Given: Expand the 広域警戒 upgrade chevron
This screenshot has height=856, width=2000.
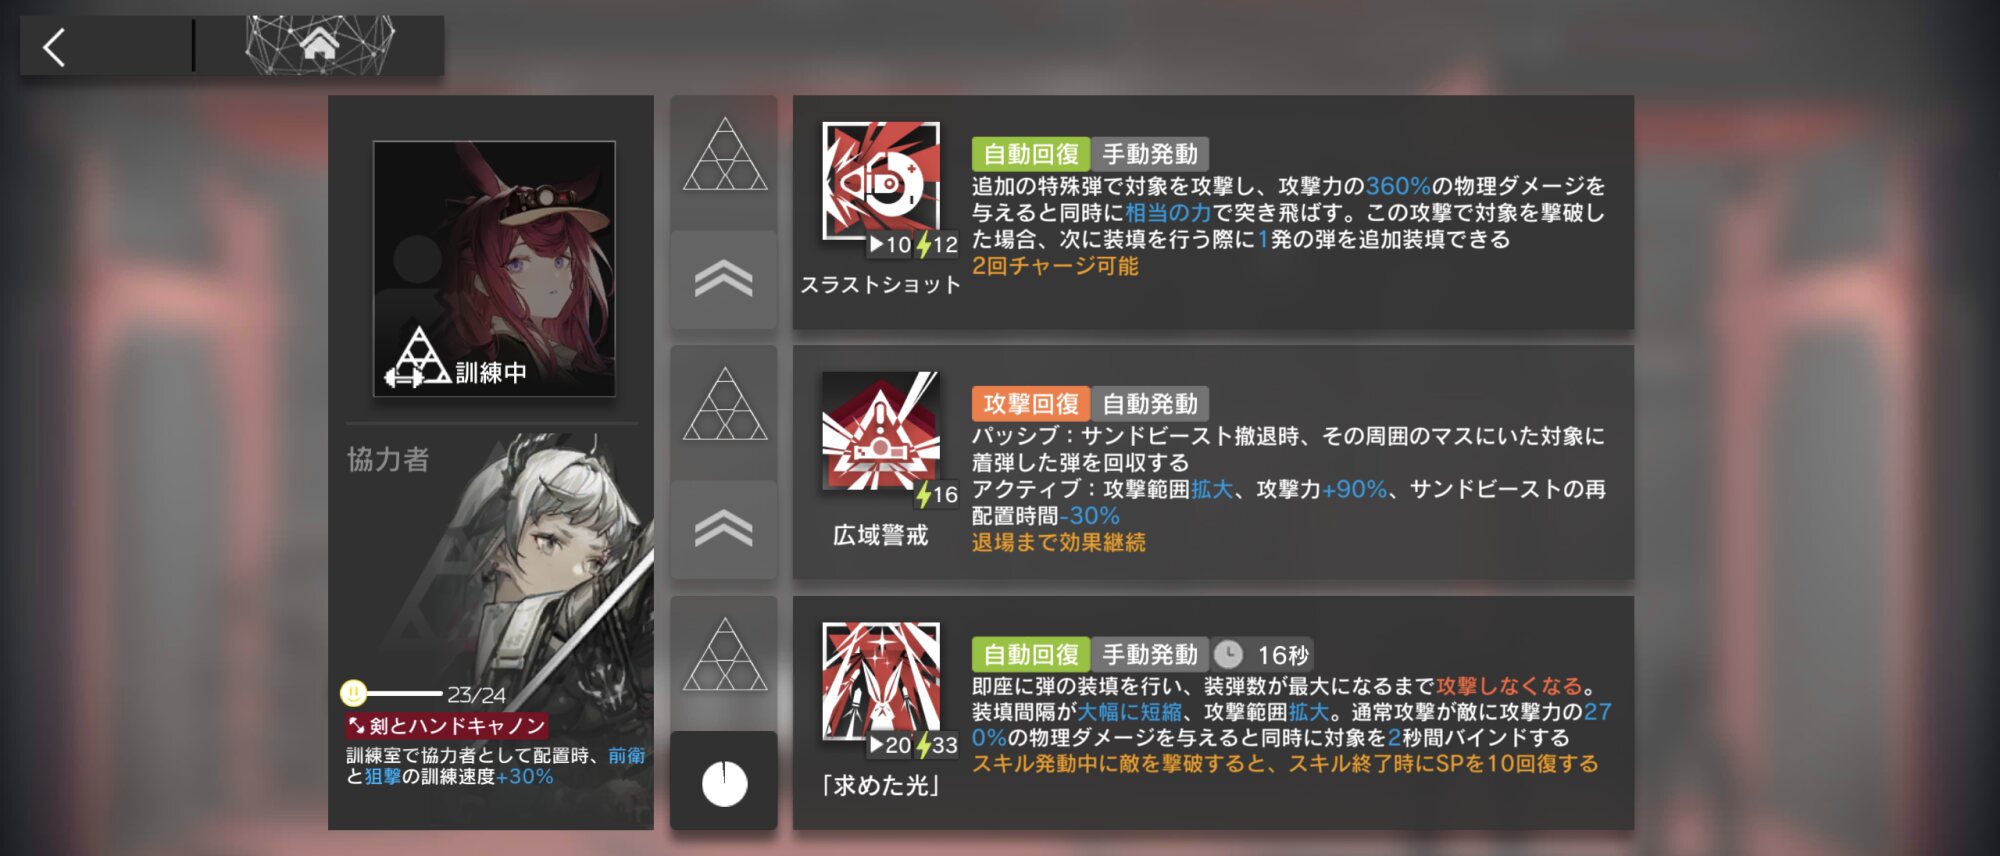Looking at the screenshot, I should (724, 530).
